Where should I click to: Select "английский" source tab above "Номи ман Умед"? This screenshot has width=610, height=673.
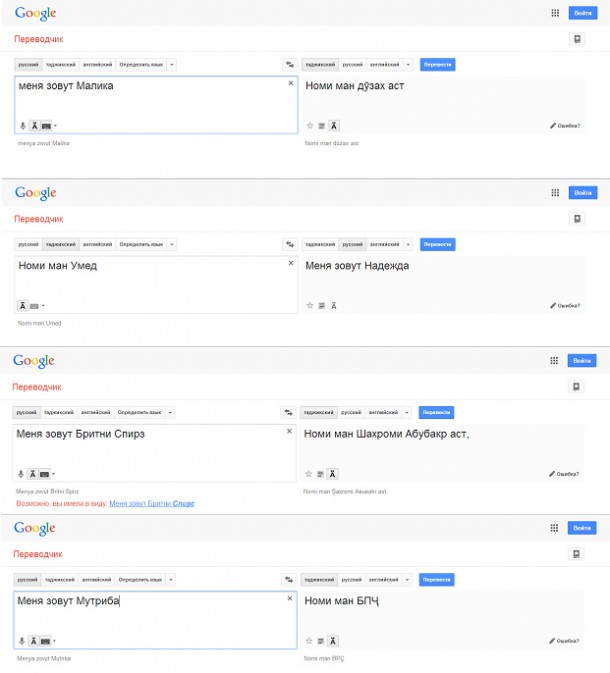[97, 243]
